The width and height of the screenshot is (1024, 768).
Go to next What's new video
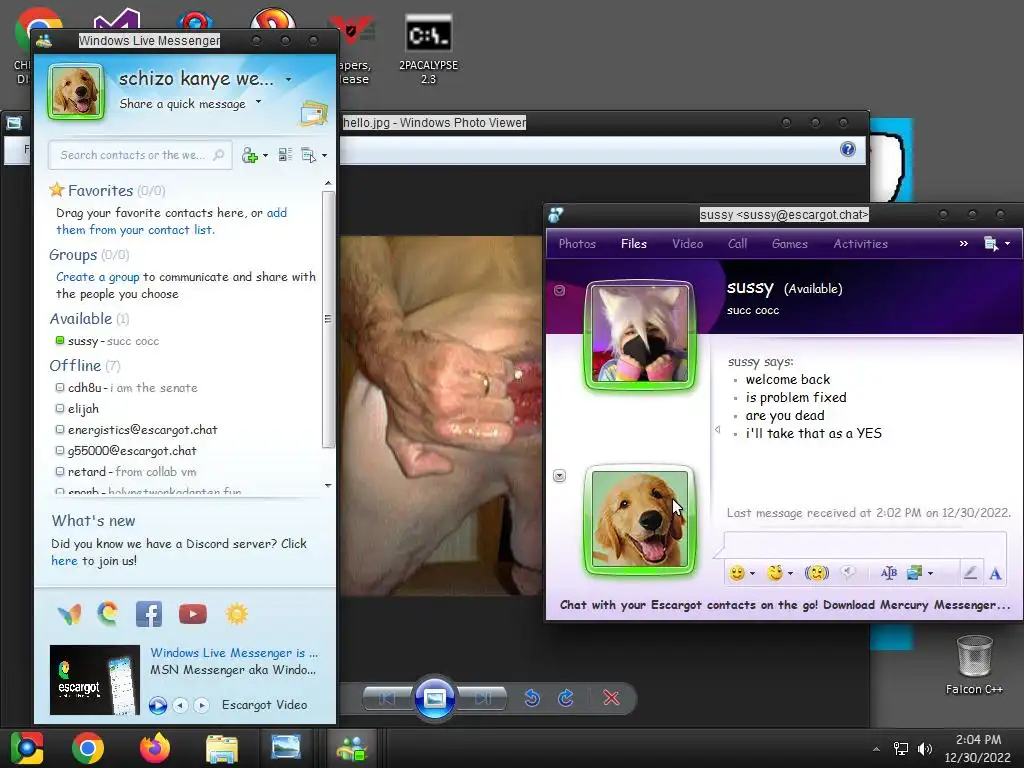click(x=202, y=705)
